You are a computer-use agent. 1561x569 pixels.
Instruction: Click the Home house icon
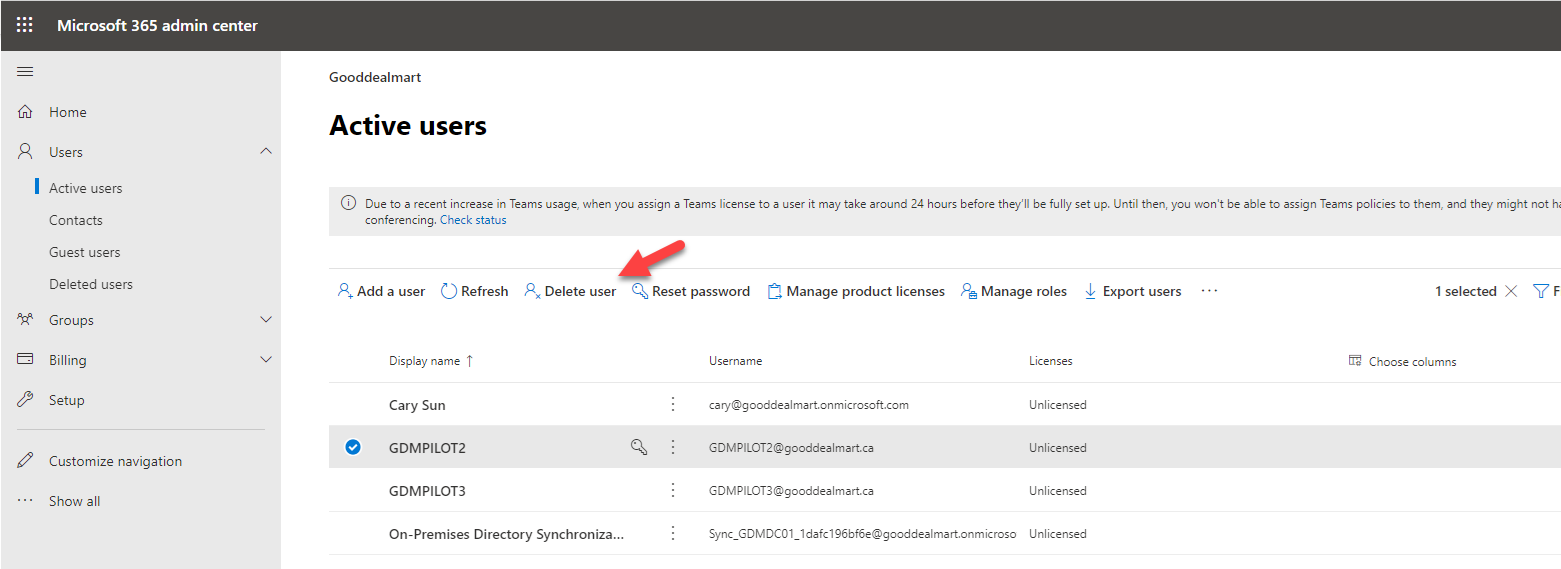[x=25, y=112]
